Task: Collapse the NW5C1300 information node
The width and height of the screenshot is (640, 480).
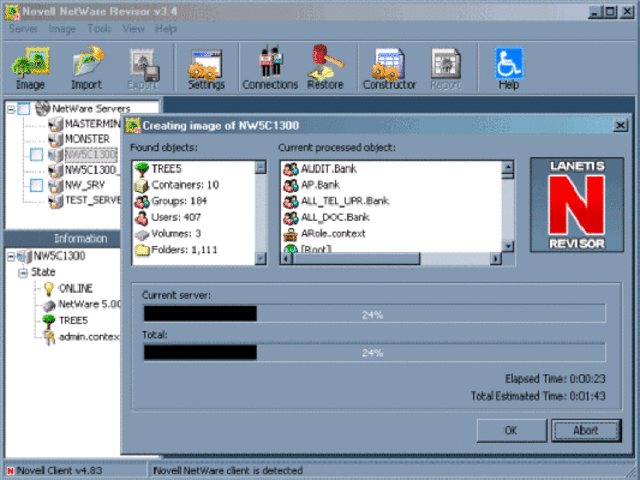Action: tap(11, 257)
